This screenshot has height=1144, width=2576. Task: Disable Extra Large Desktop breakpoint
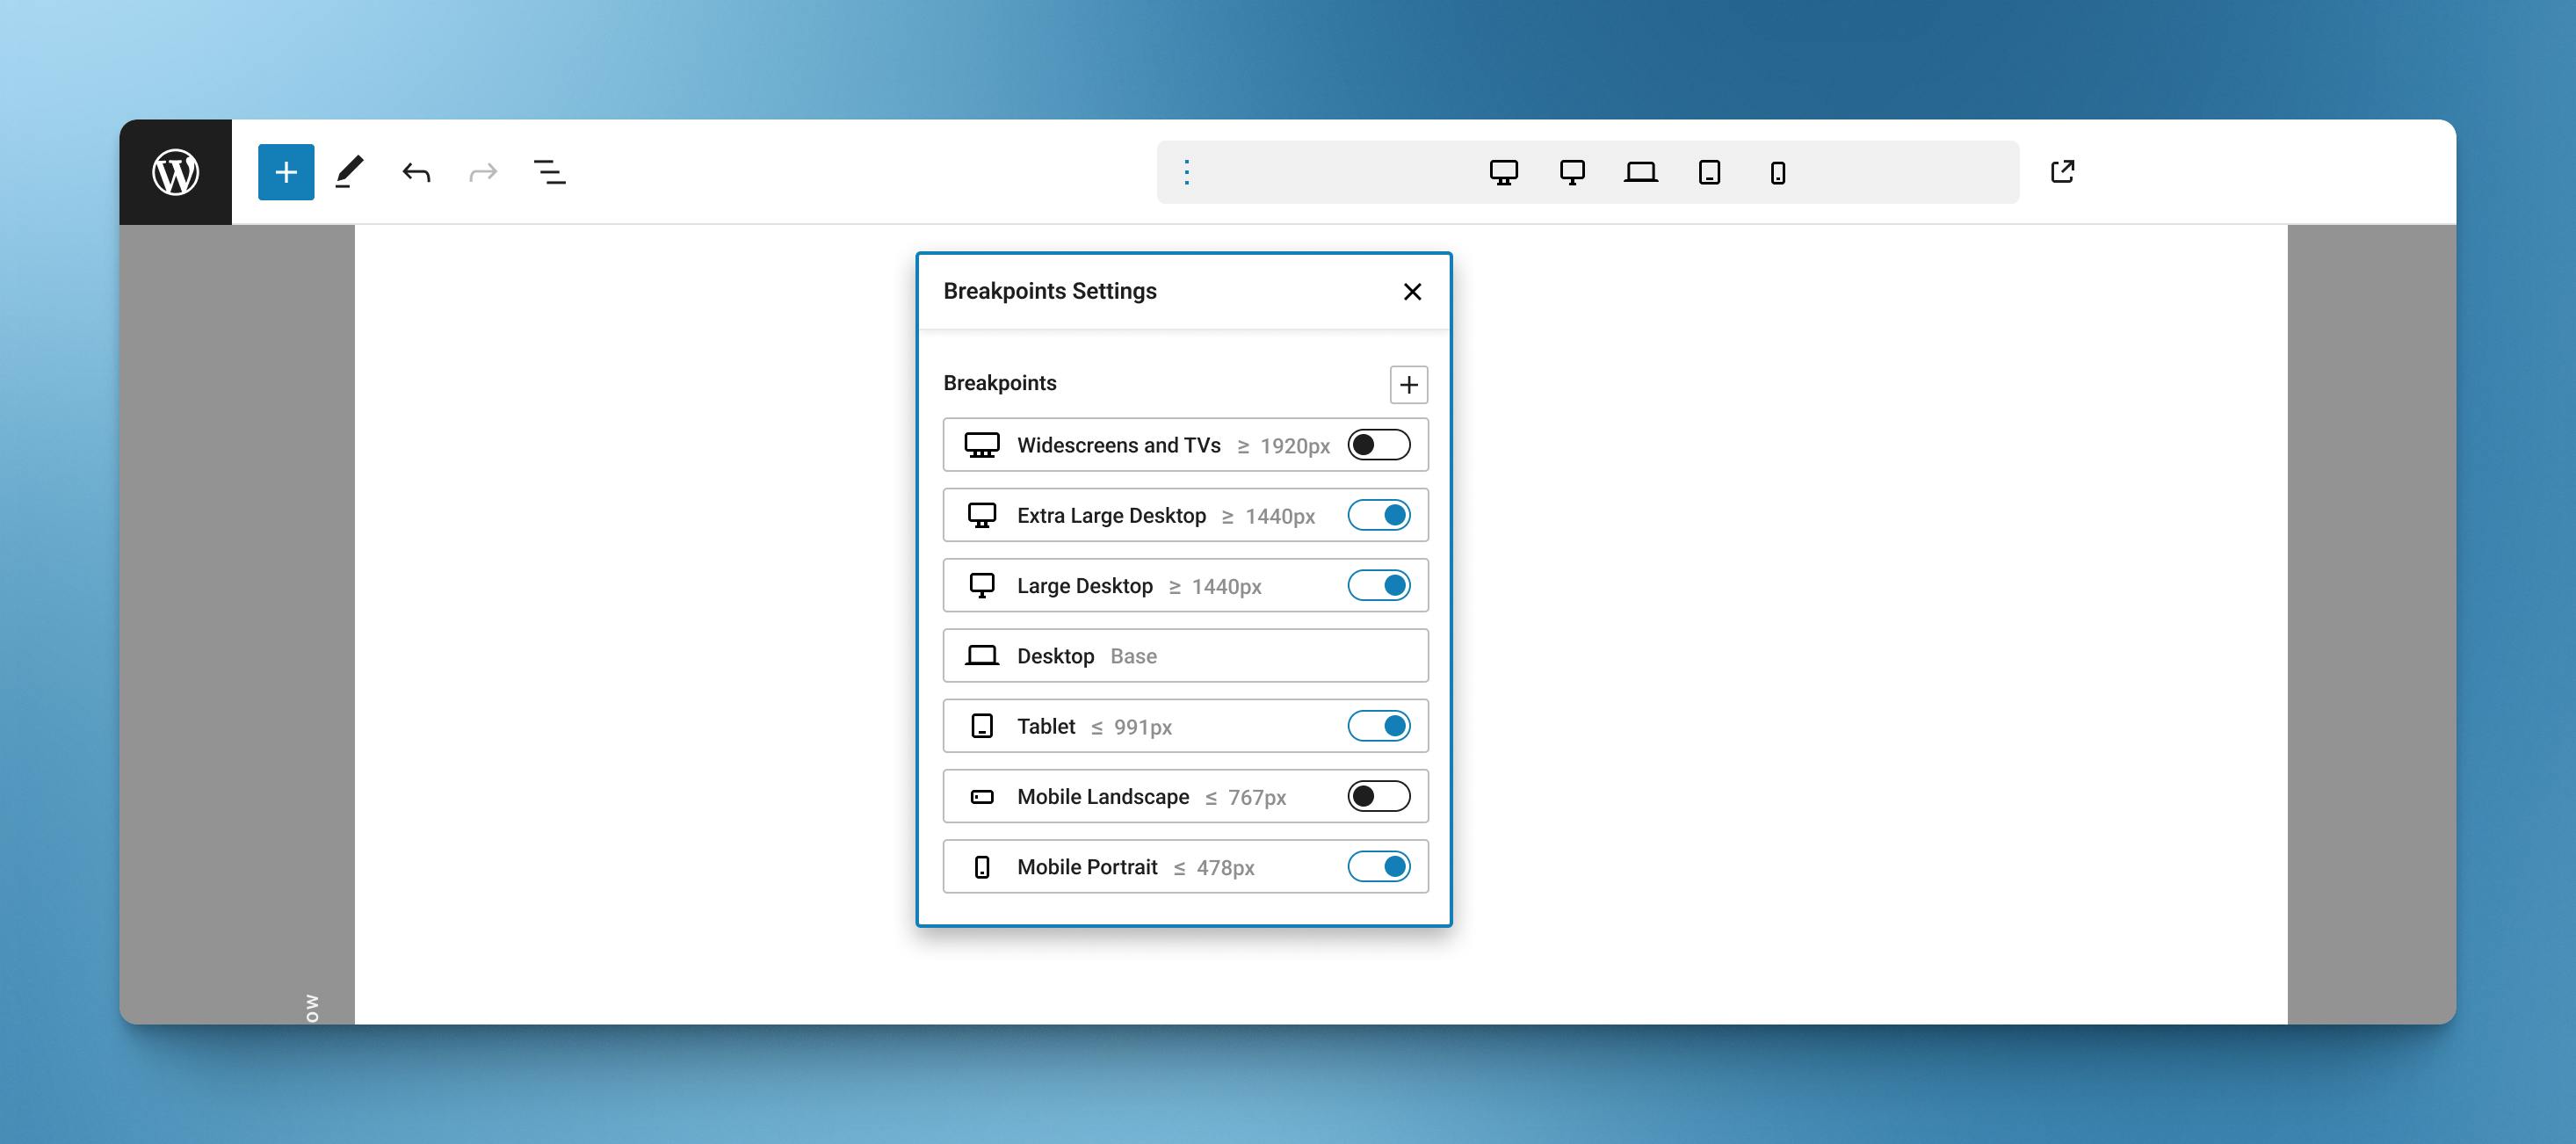1378,515
